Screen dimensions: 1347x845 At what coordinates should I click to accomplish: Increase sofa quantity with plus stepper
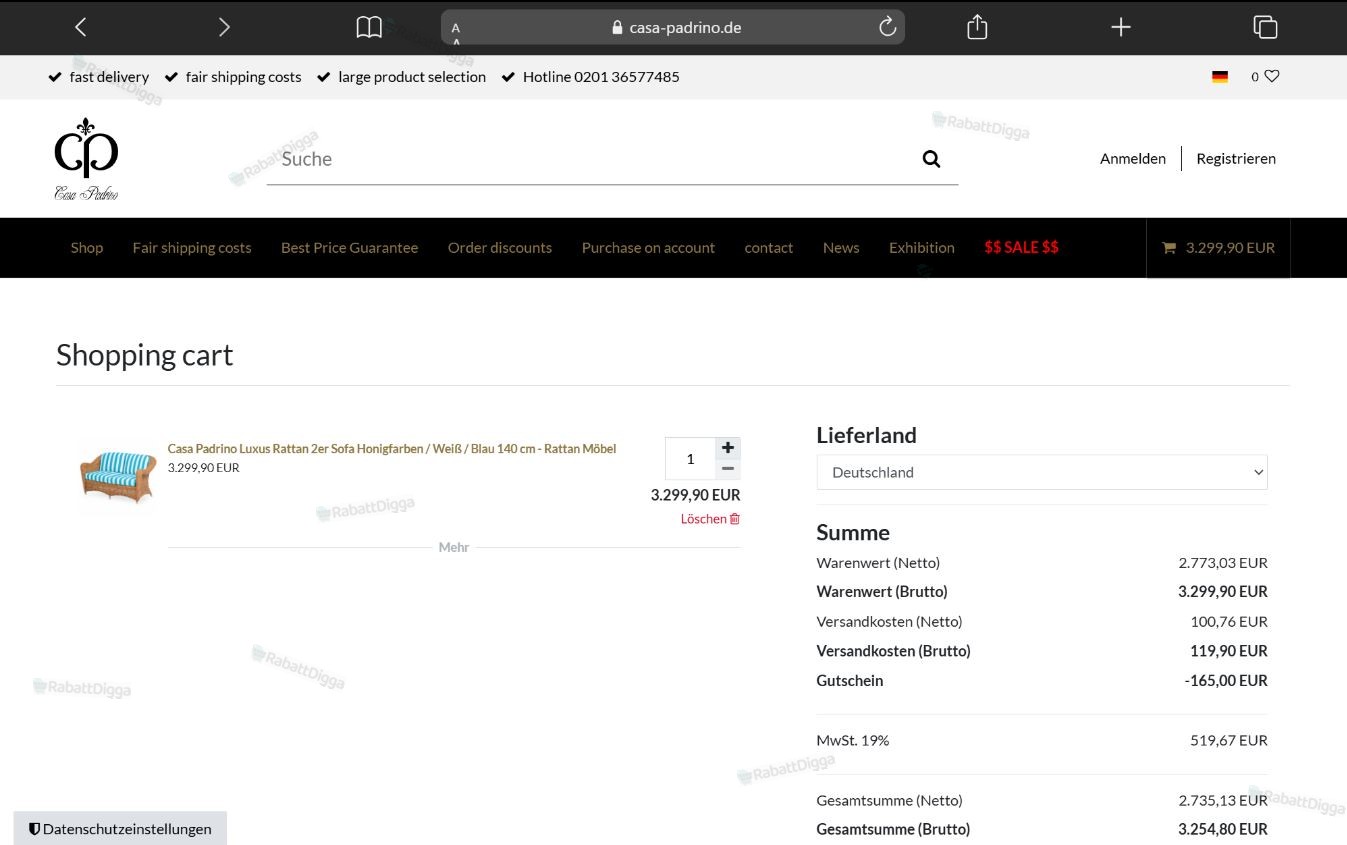pyautogui.click(x=728, y=448)
